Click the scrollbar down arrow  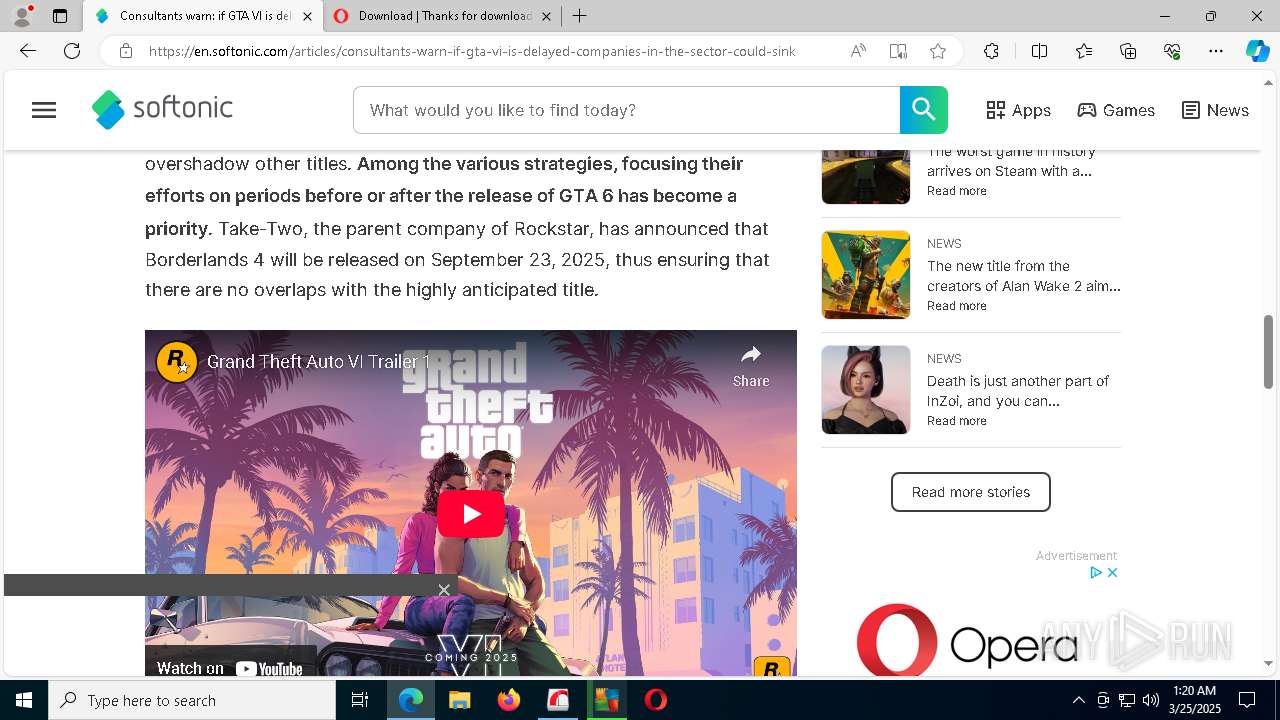1269,663
